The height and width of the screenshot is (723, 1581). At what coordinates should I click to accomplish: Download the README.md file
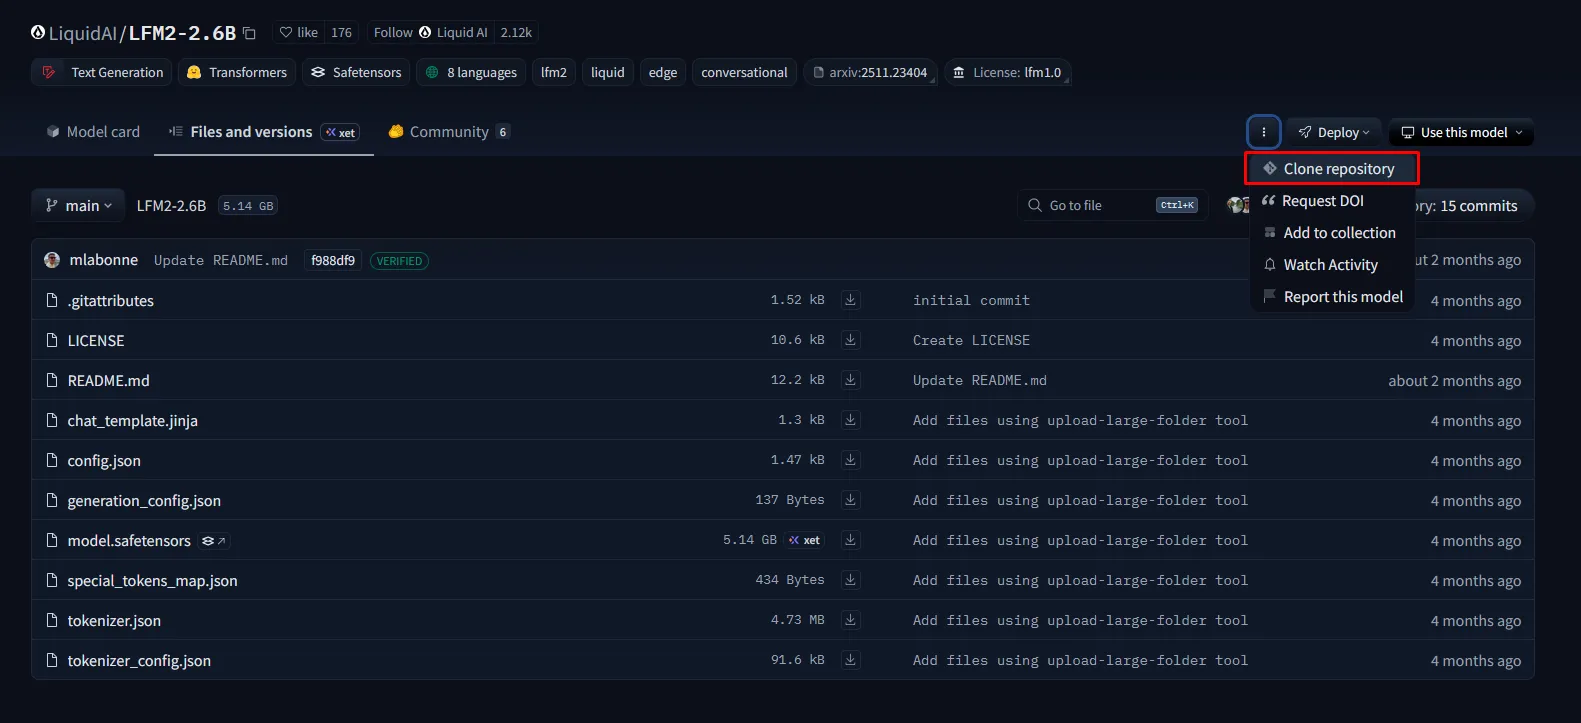click(850, 380)
